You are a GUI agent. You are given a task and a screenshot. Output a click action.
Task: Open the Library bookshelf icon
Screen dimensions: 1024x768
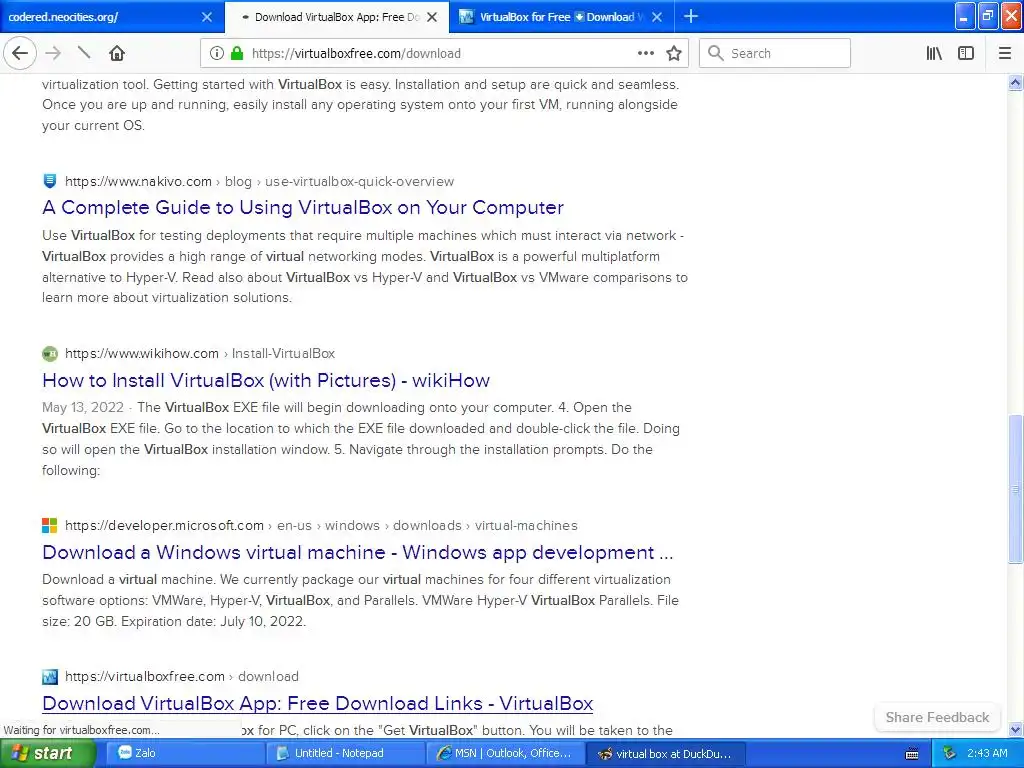pyautogui.click(x=934, y=53)
